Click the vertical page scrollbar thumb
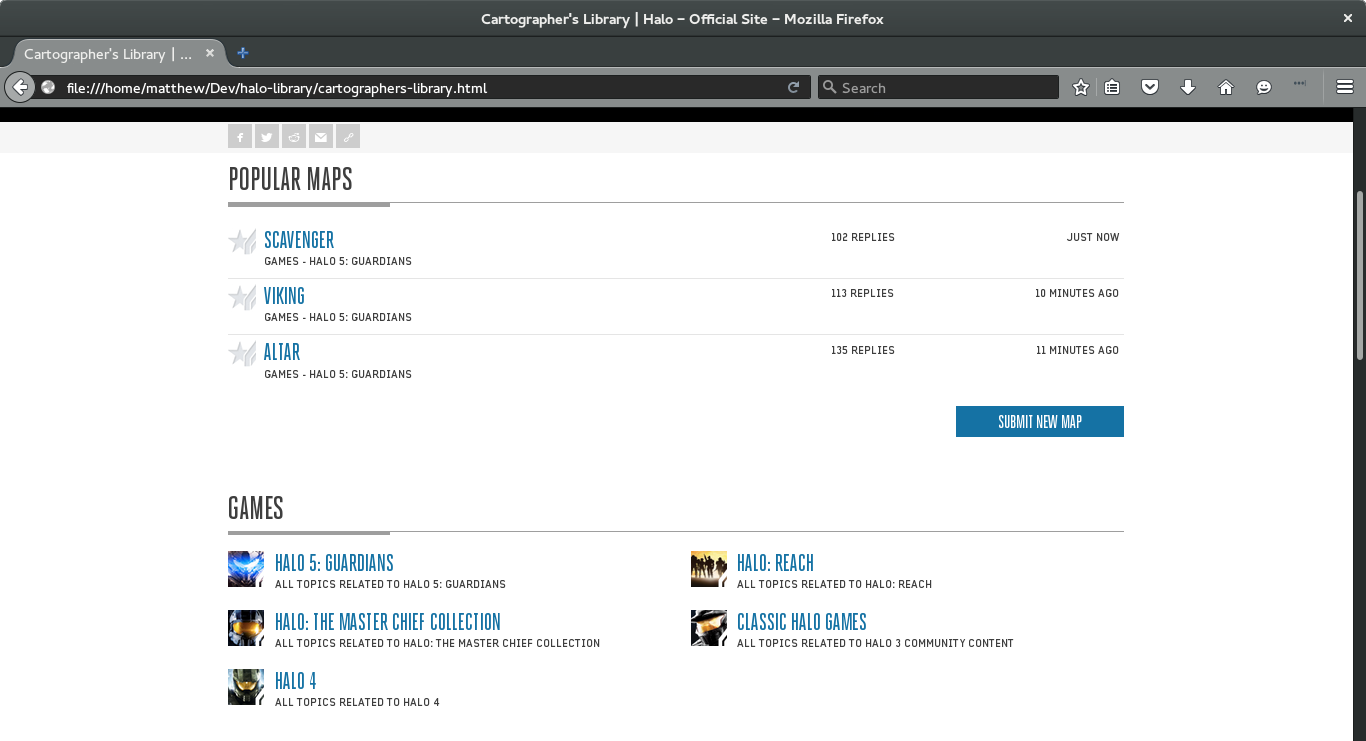This screenshot has width=1366, height=741. click(x=1360, y=275)
